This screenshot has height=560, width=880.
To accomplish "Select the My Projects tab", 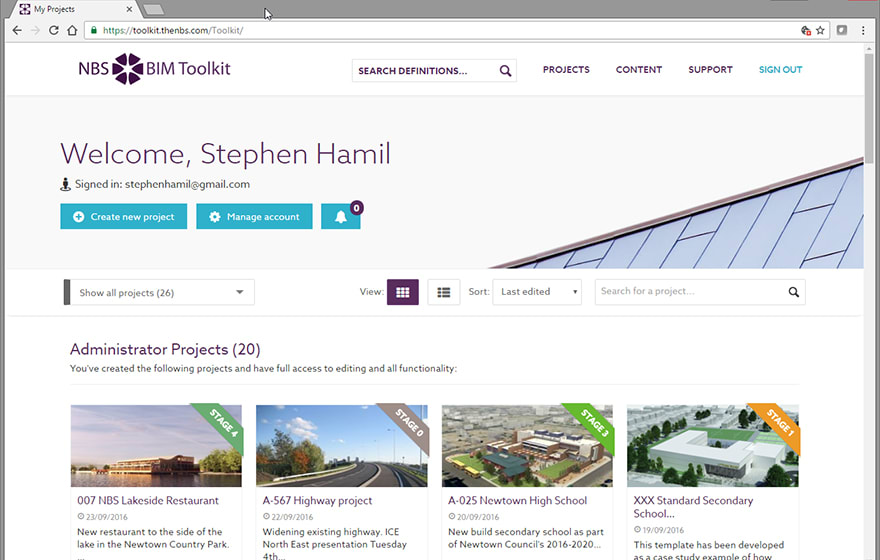I will (73, 9).
